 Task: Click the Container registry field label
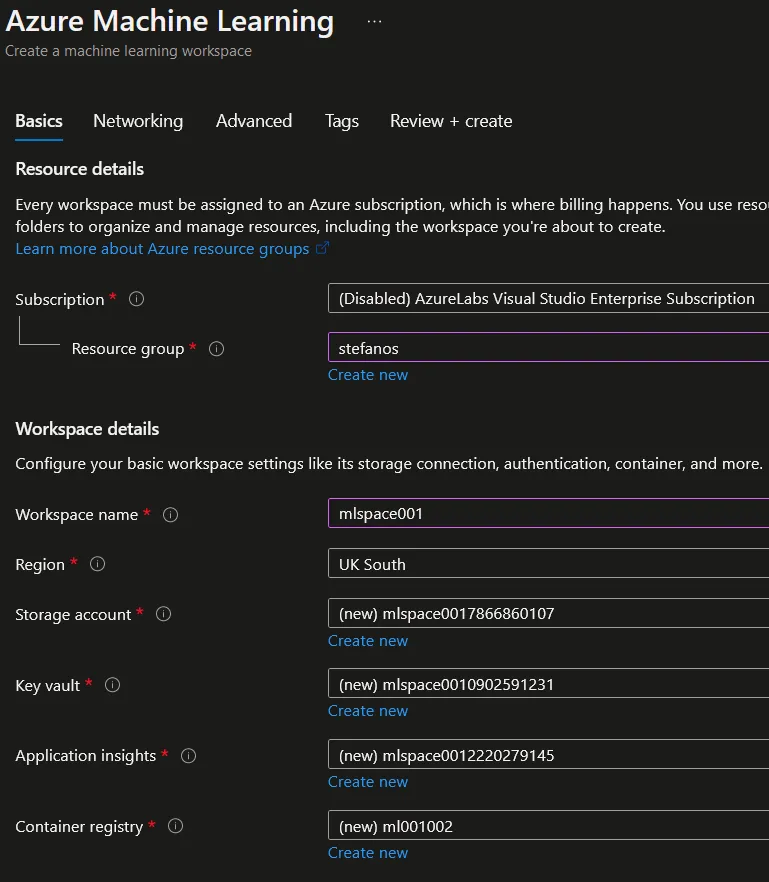(x=79, y=826)
